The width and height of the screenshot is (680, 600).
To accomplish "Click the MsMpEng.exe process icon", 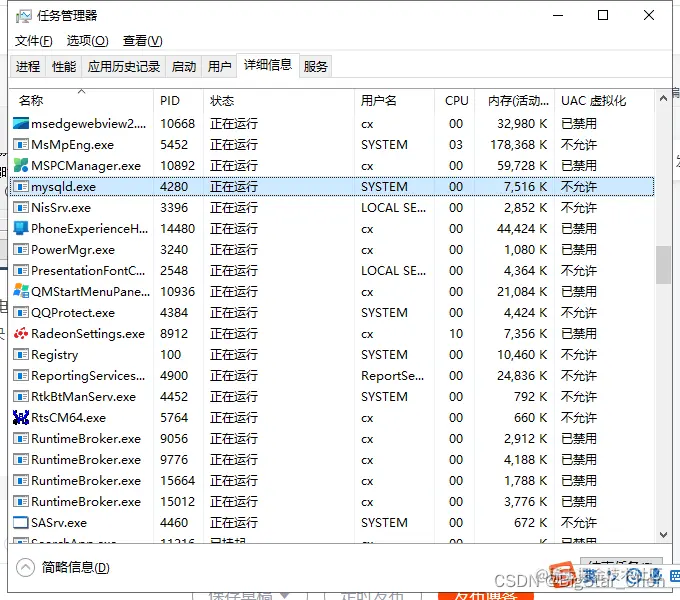I will pos(21,144).
